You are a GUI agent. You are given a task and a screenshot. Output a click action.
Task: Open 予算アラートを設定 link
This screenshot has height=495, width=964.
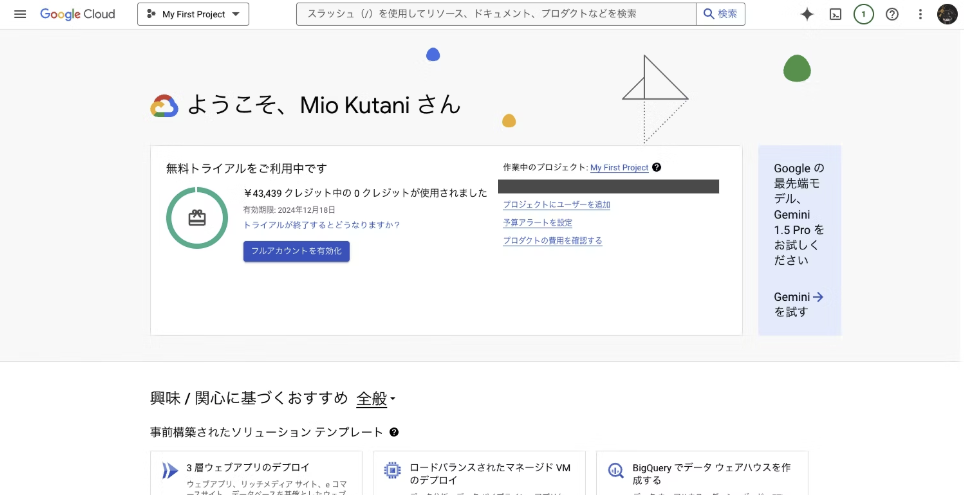[537, 223]
